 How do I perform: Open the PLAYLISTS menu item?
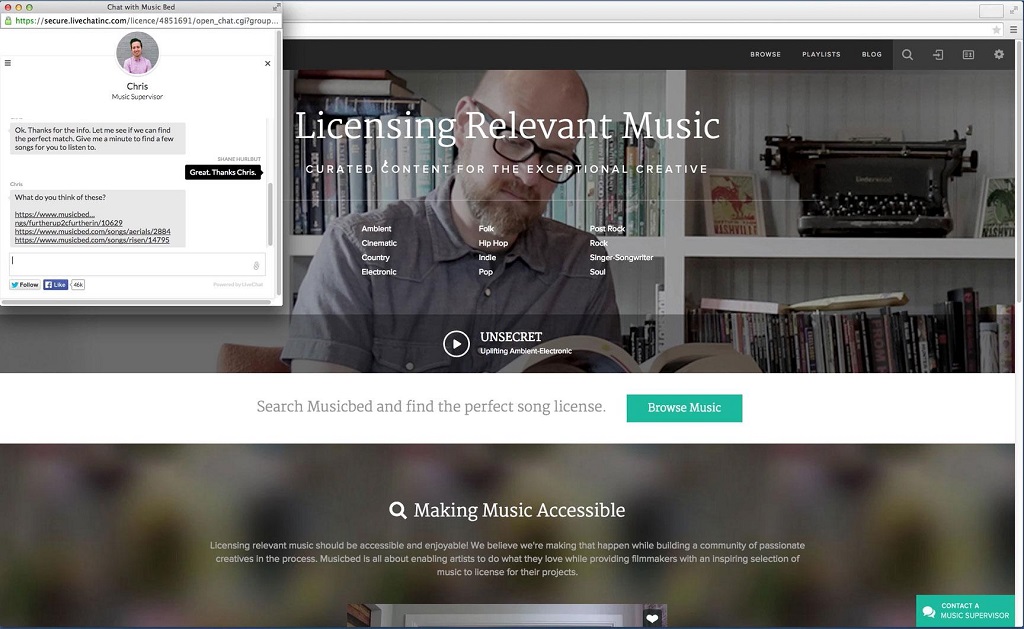(821, 54)
